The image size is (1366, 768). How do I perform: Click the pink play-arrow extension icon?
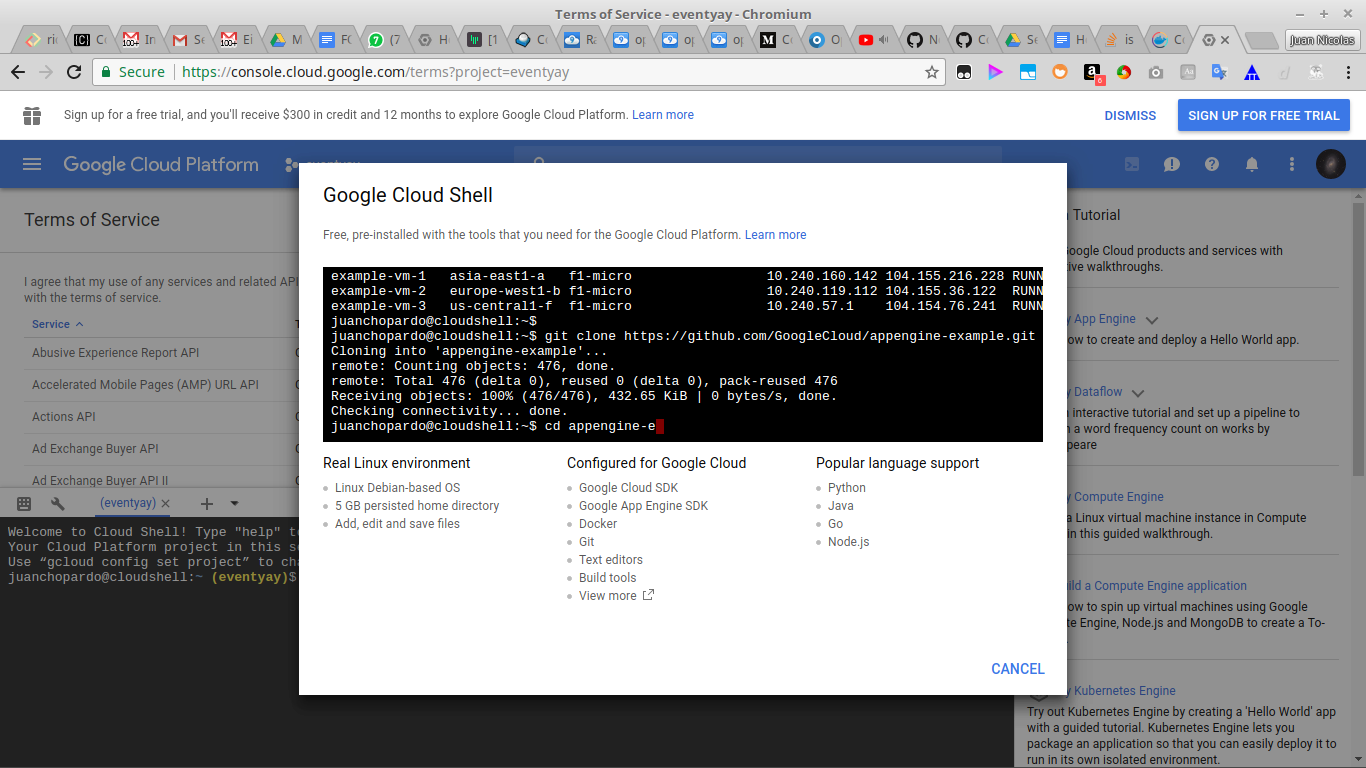click(x=995, y=72)
